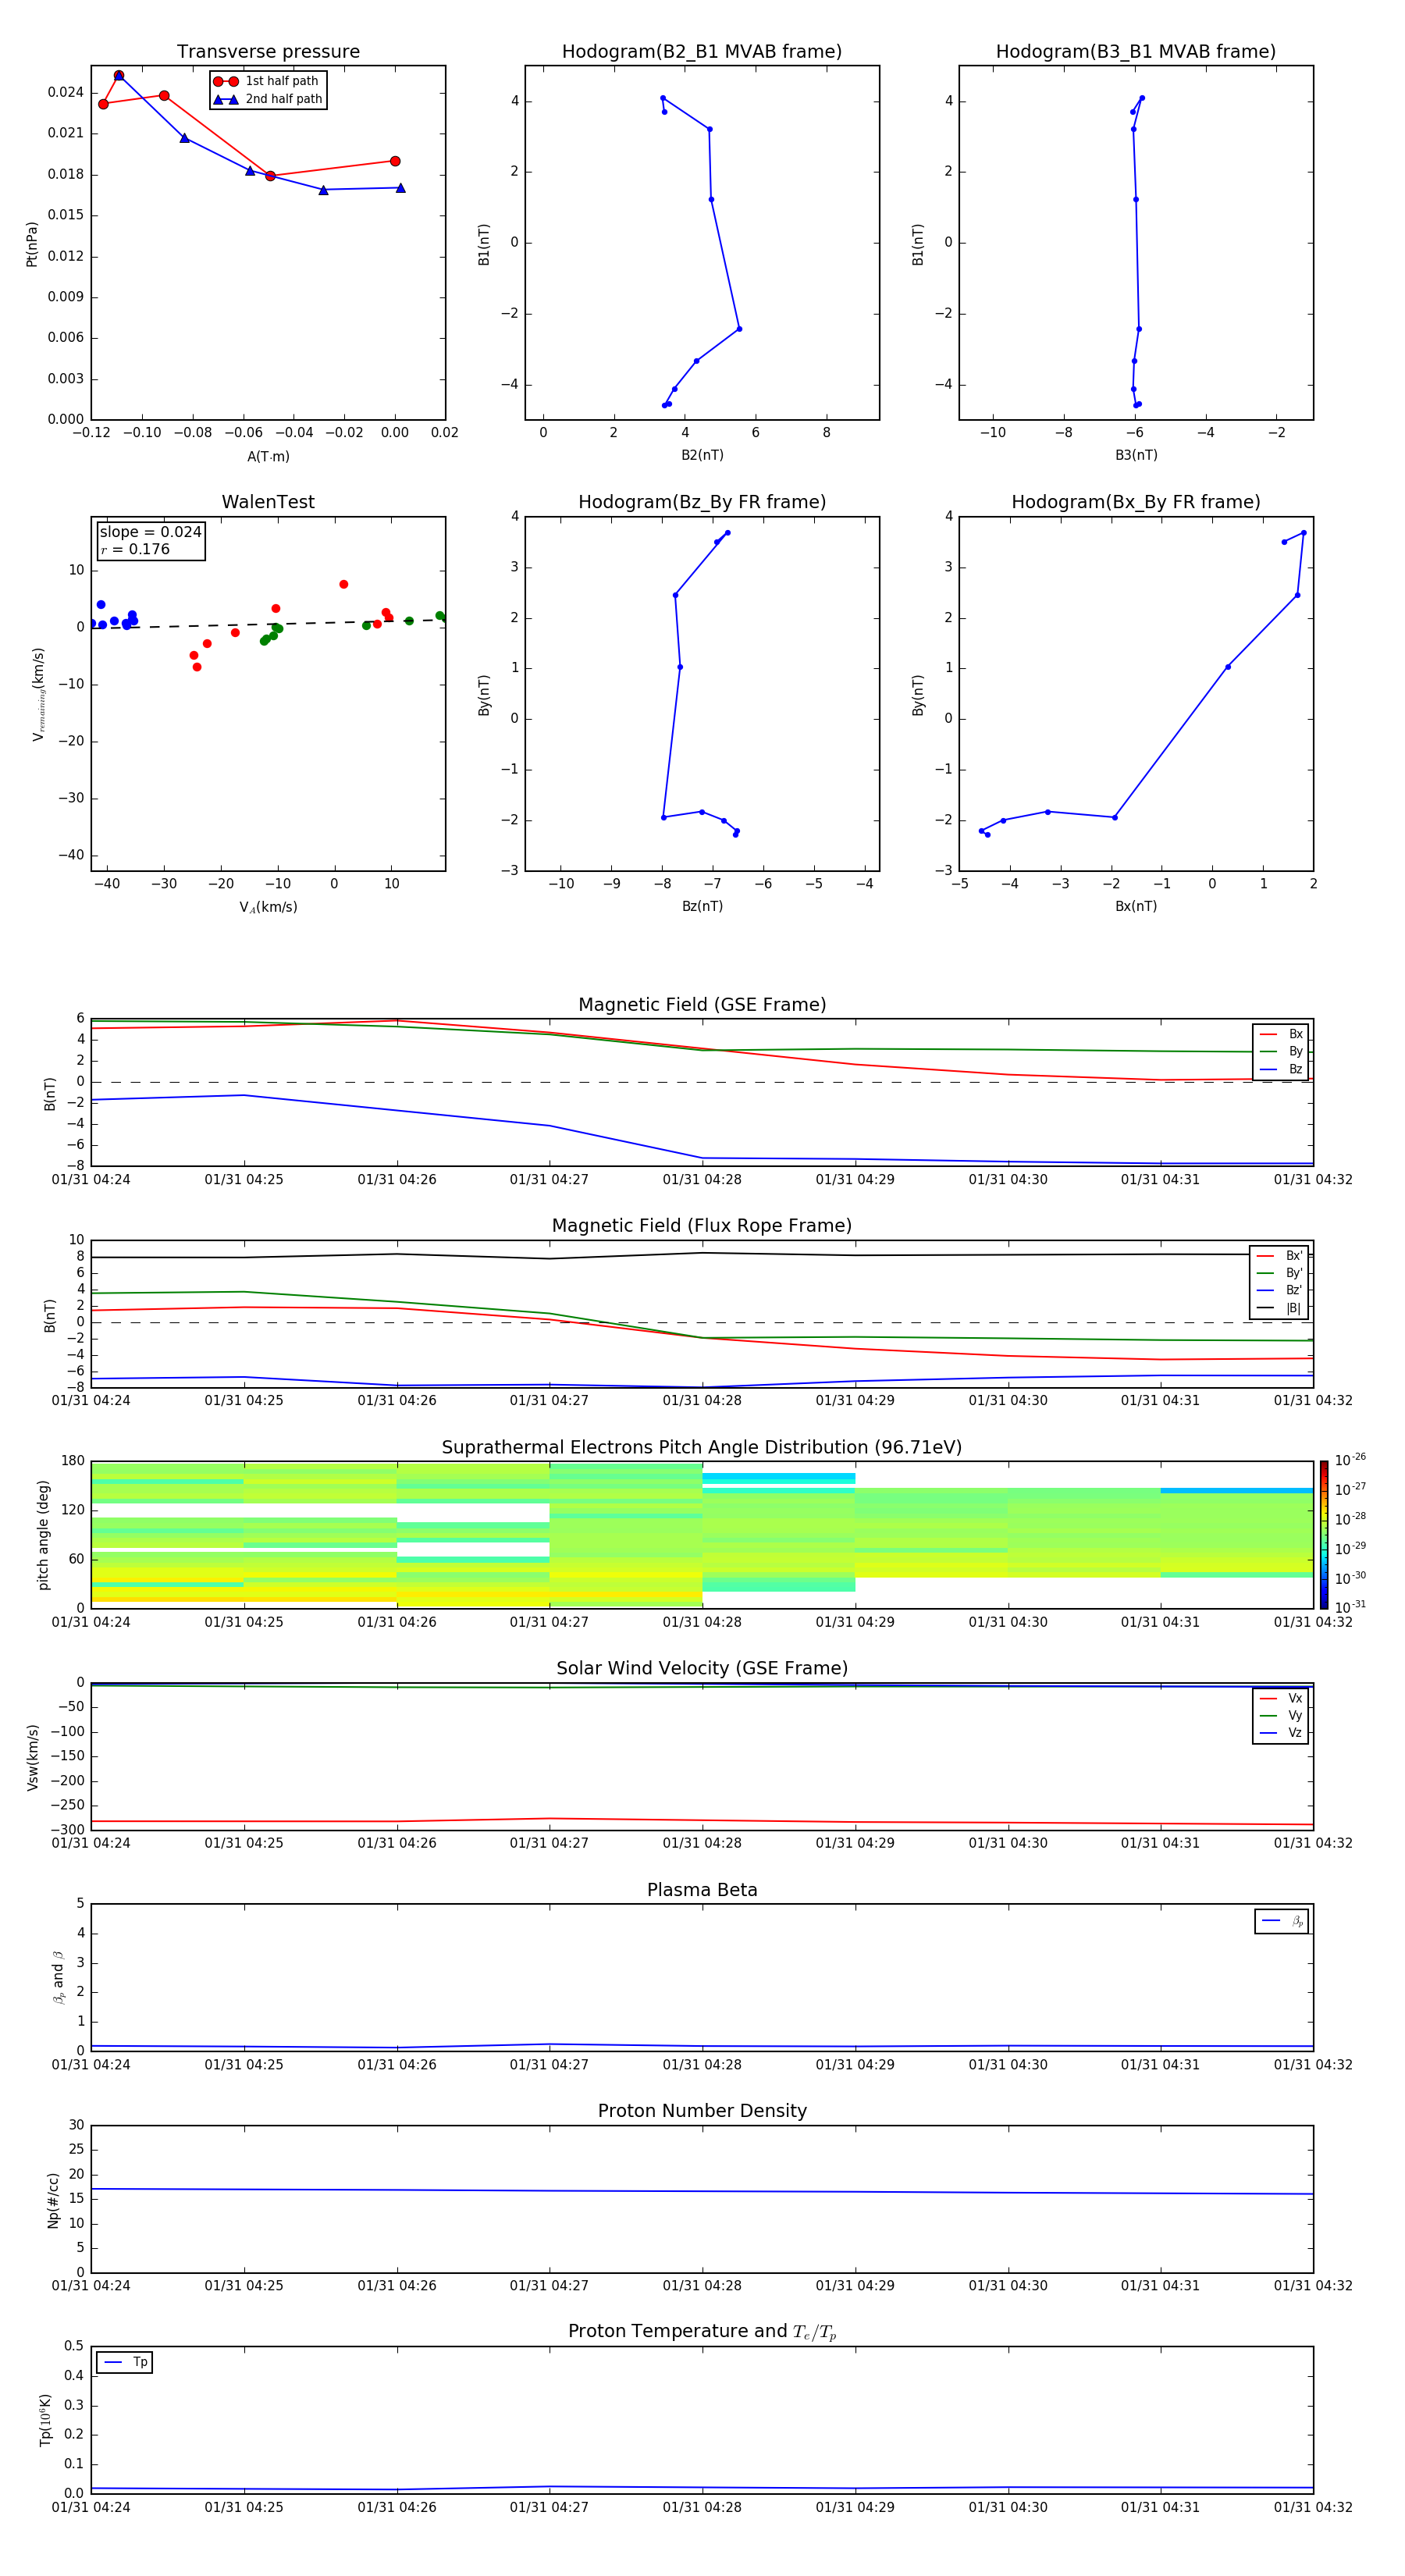Click the βp legend entry in Plasma Beta

(1282, 1921)
